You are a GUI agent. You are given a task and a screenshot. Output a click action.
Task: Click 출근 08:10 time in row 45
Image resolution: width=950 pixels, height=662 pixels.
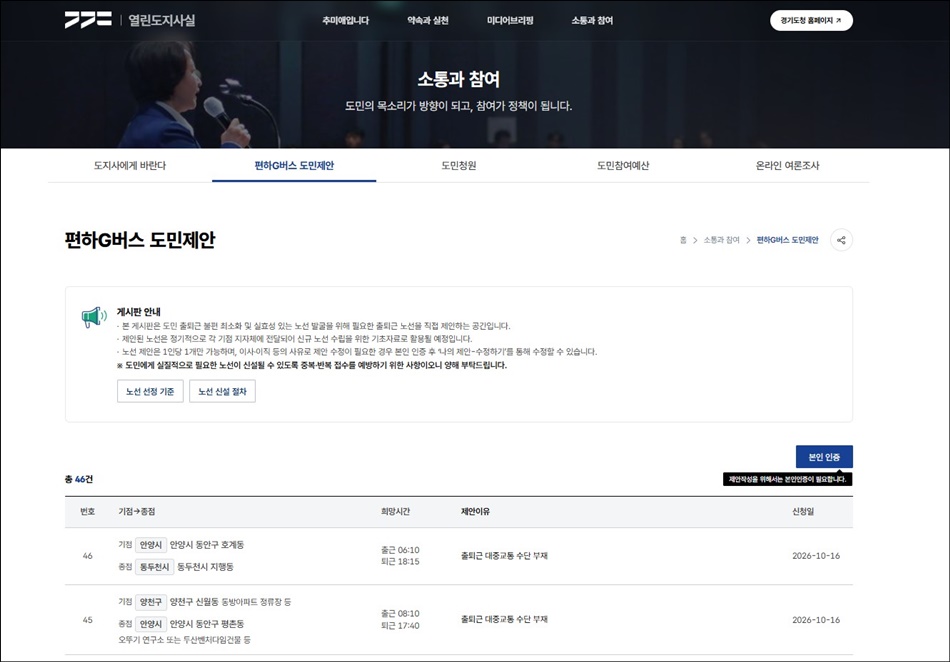point(400,614)
